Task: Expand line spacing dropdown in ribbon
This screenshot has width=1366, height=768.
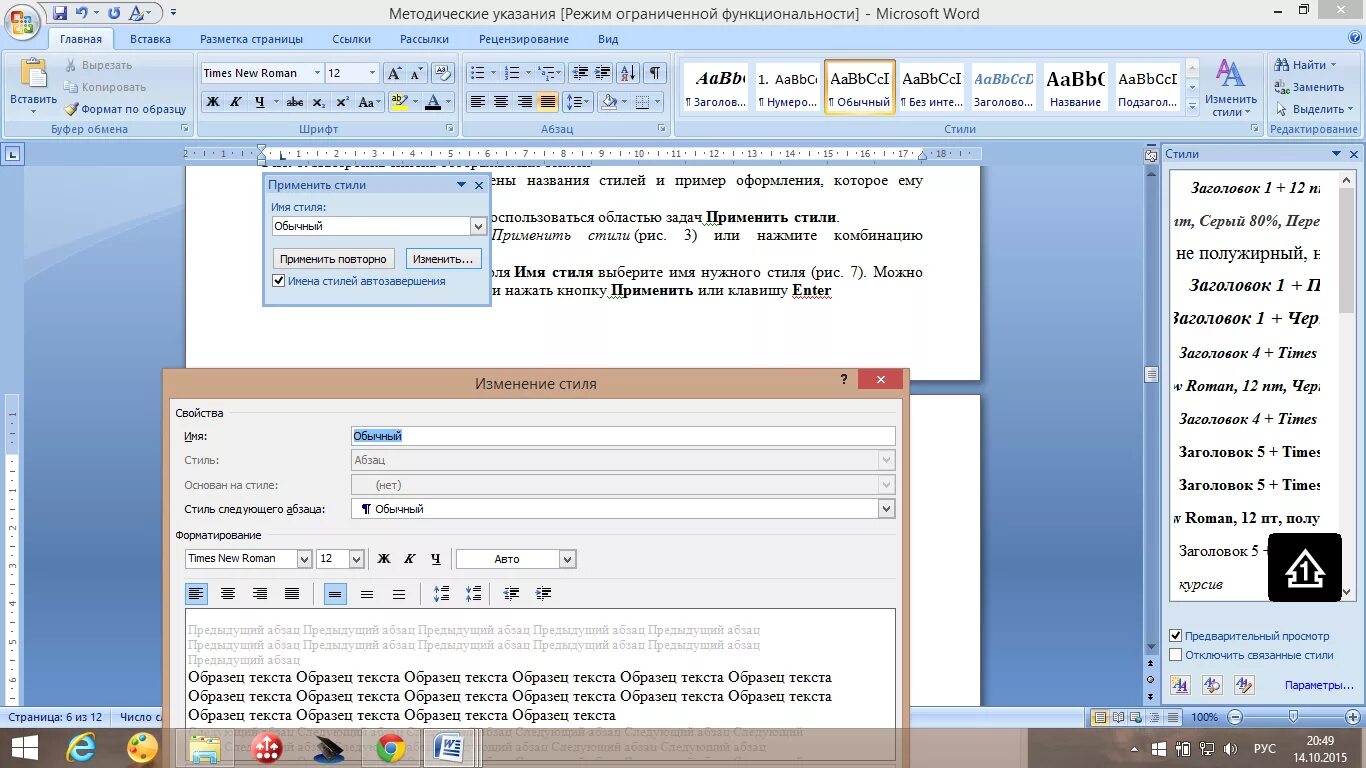Action: coord(588,102)
